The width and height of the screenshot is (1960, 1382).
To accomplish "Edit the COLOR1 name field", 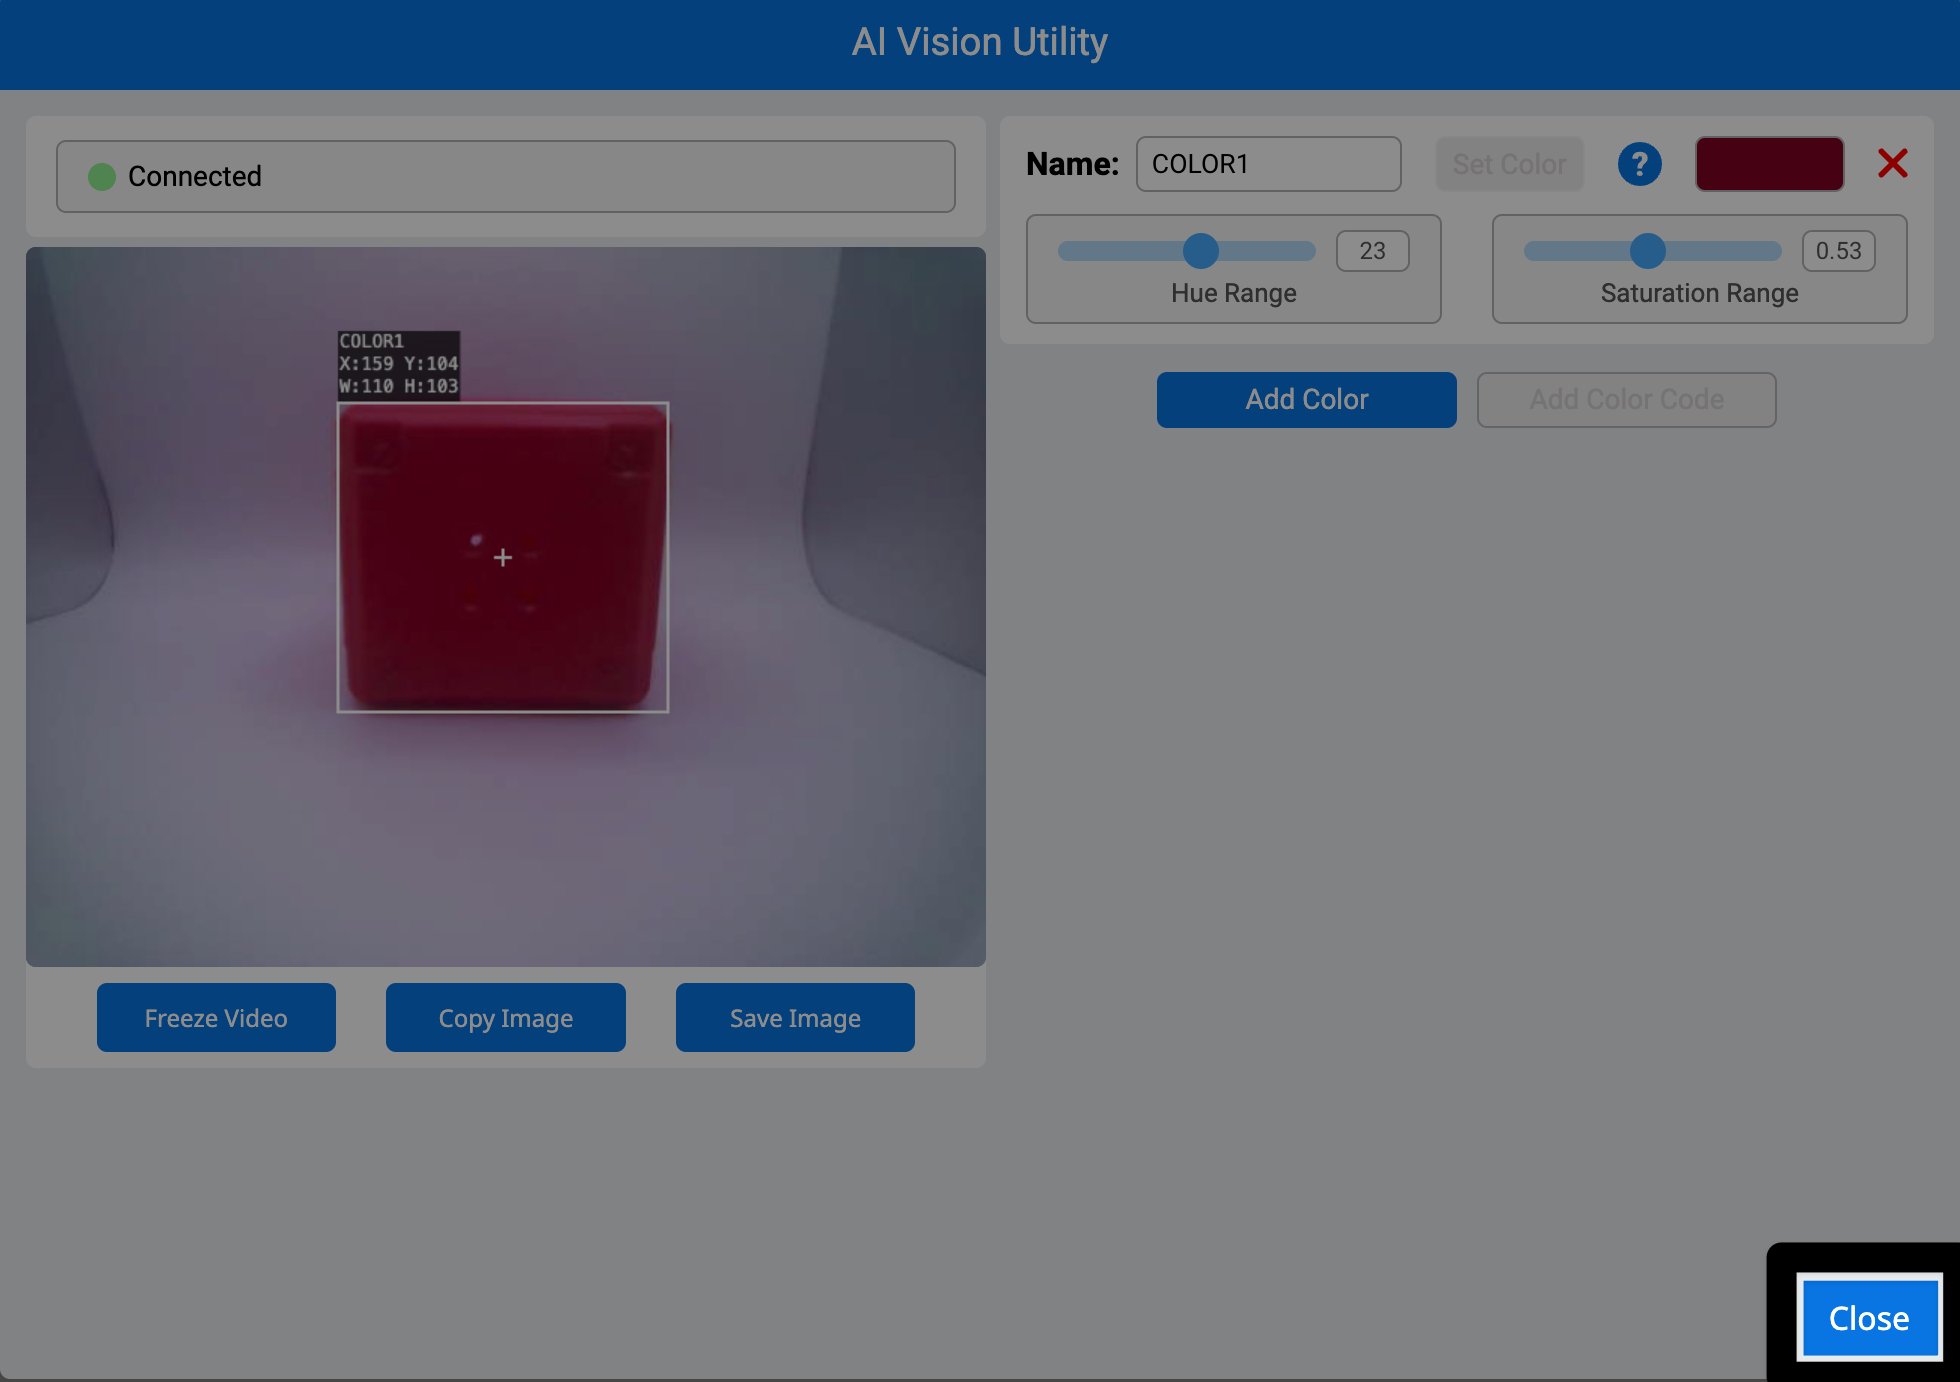I will coord(1268,163).
